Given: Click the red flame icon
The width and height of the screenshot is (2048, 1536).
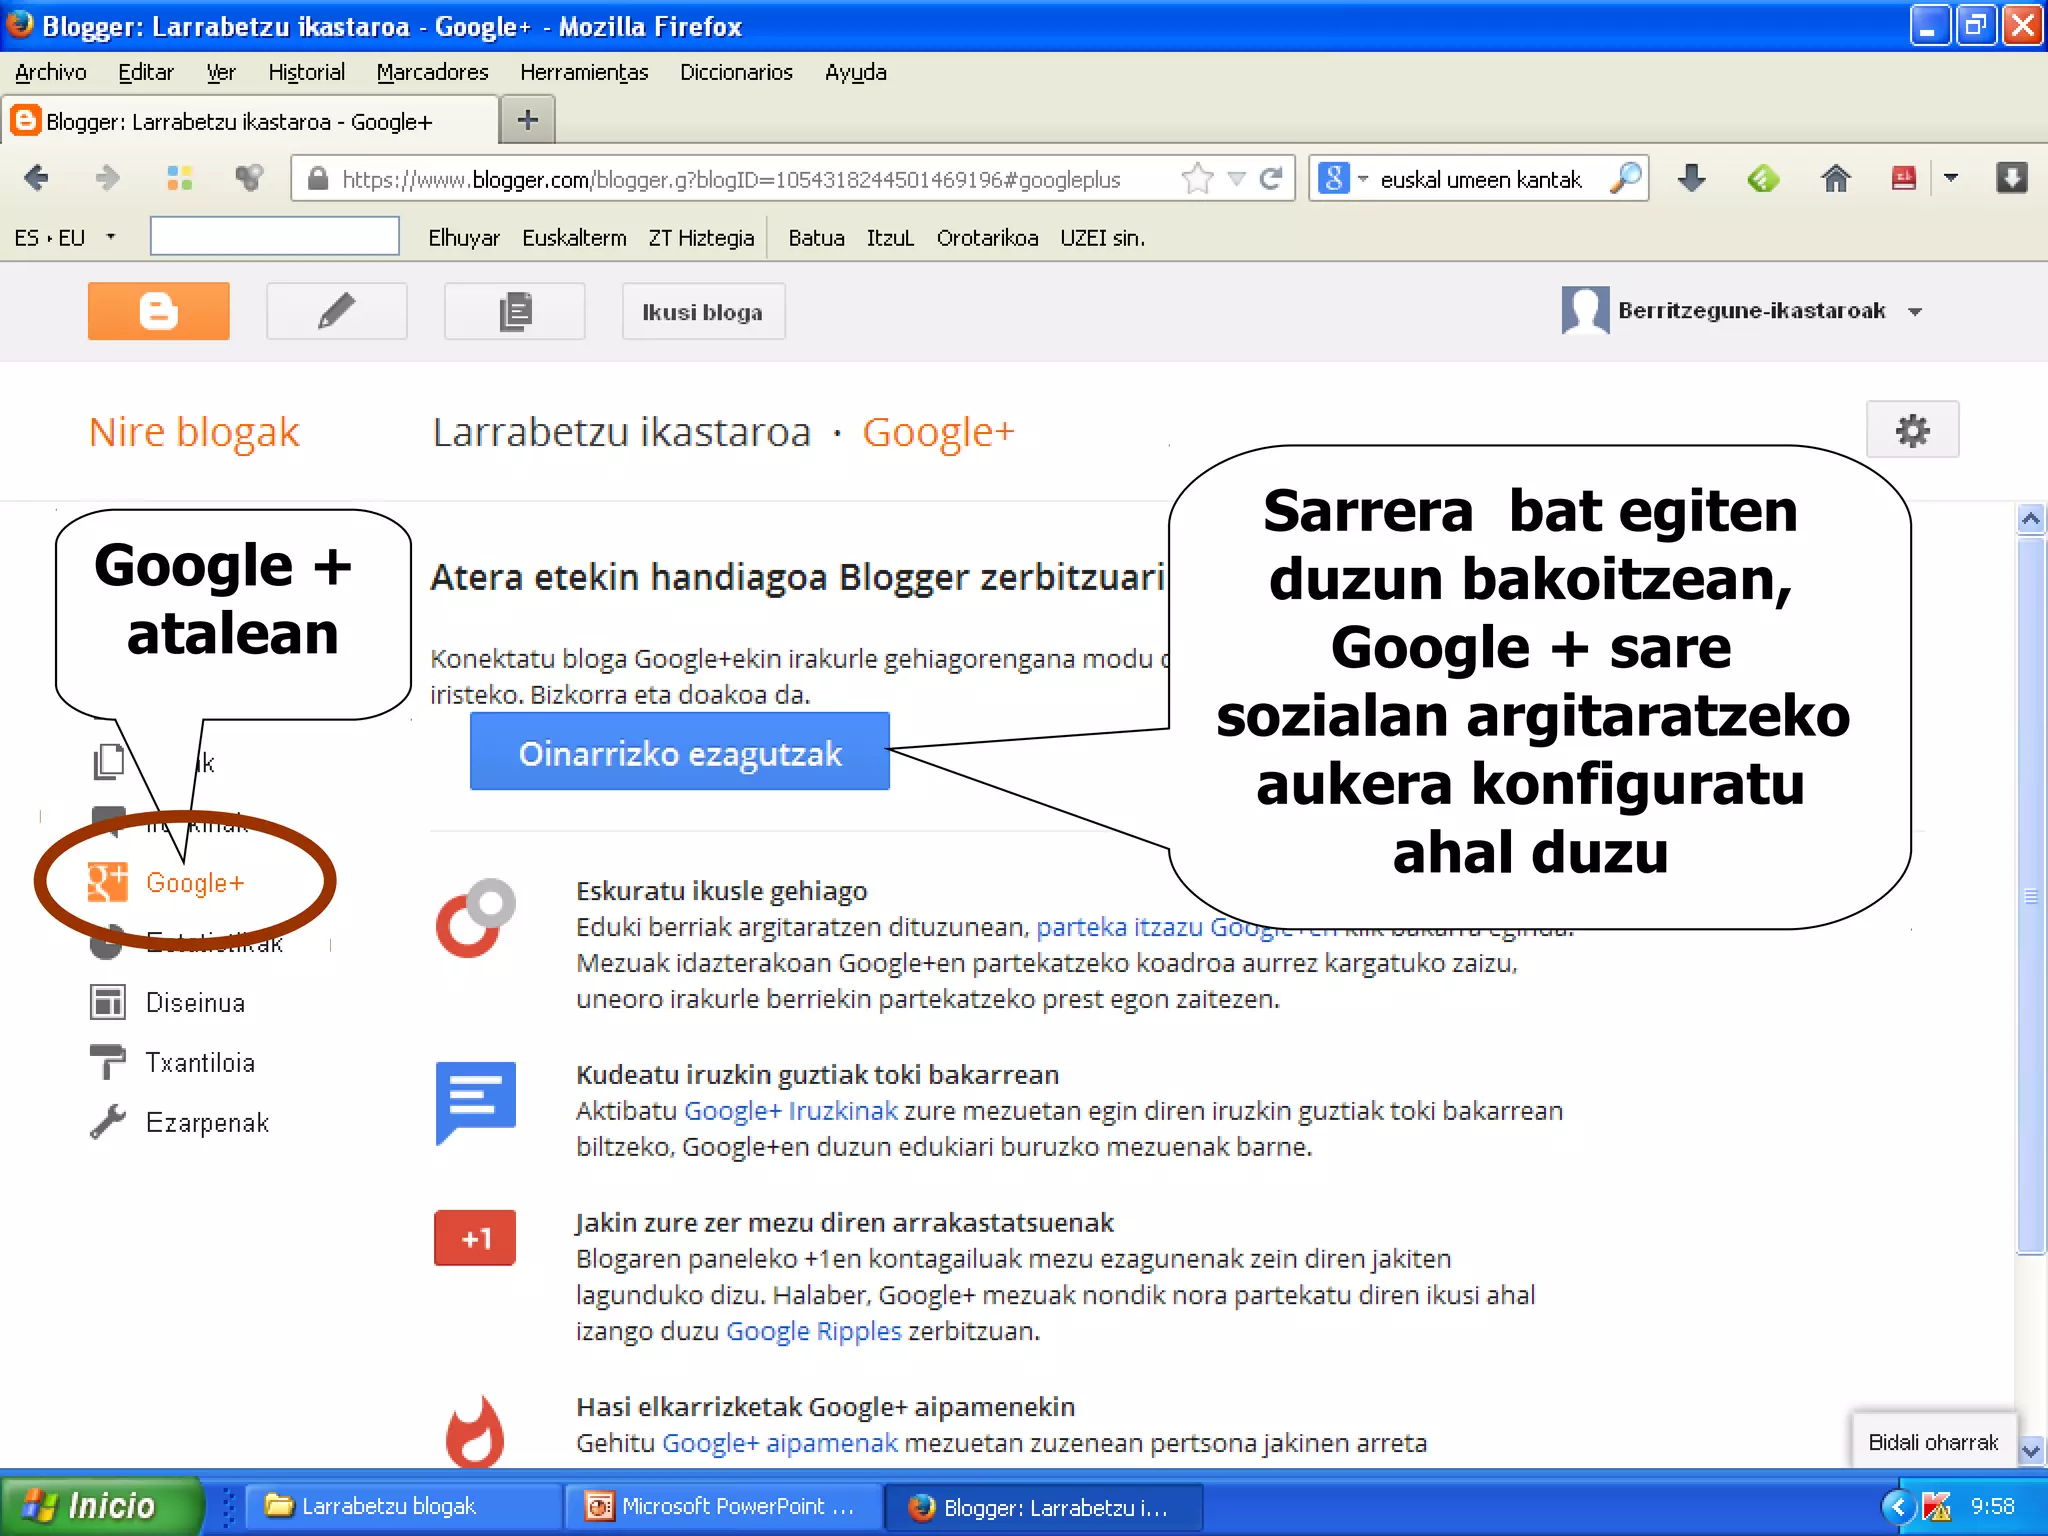Looking at the screenshot, I should click(475, 1431).
